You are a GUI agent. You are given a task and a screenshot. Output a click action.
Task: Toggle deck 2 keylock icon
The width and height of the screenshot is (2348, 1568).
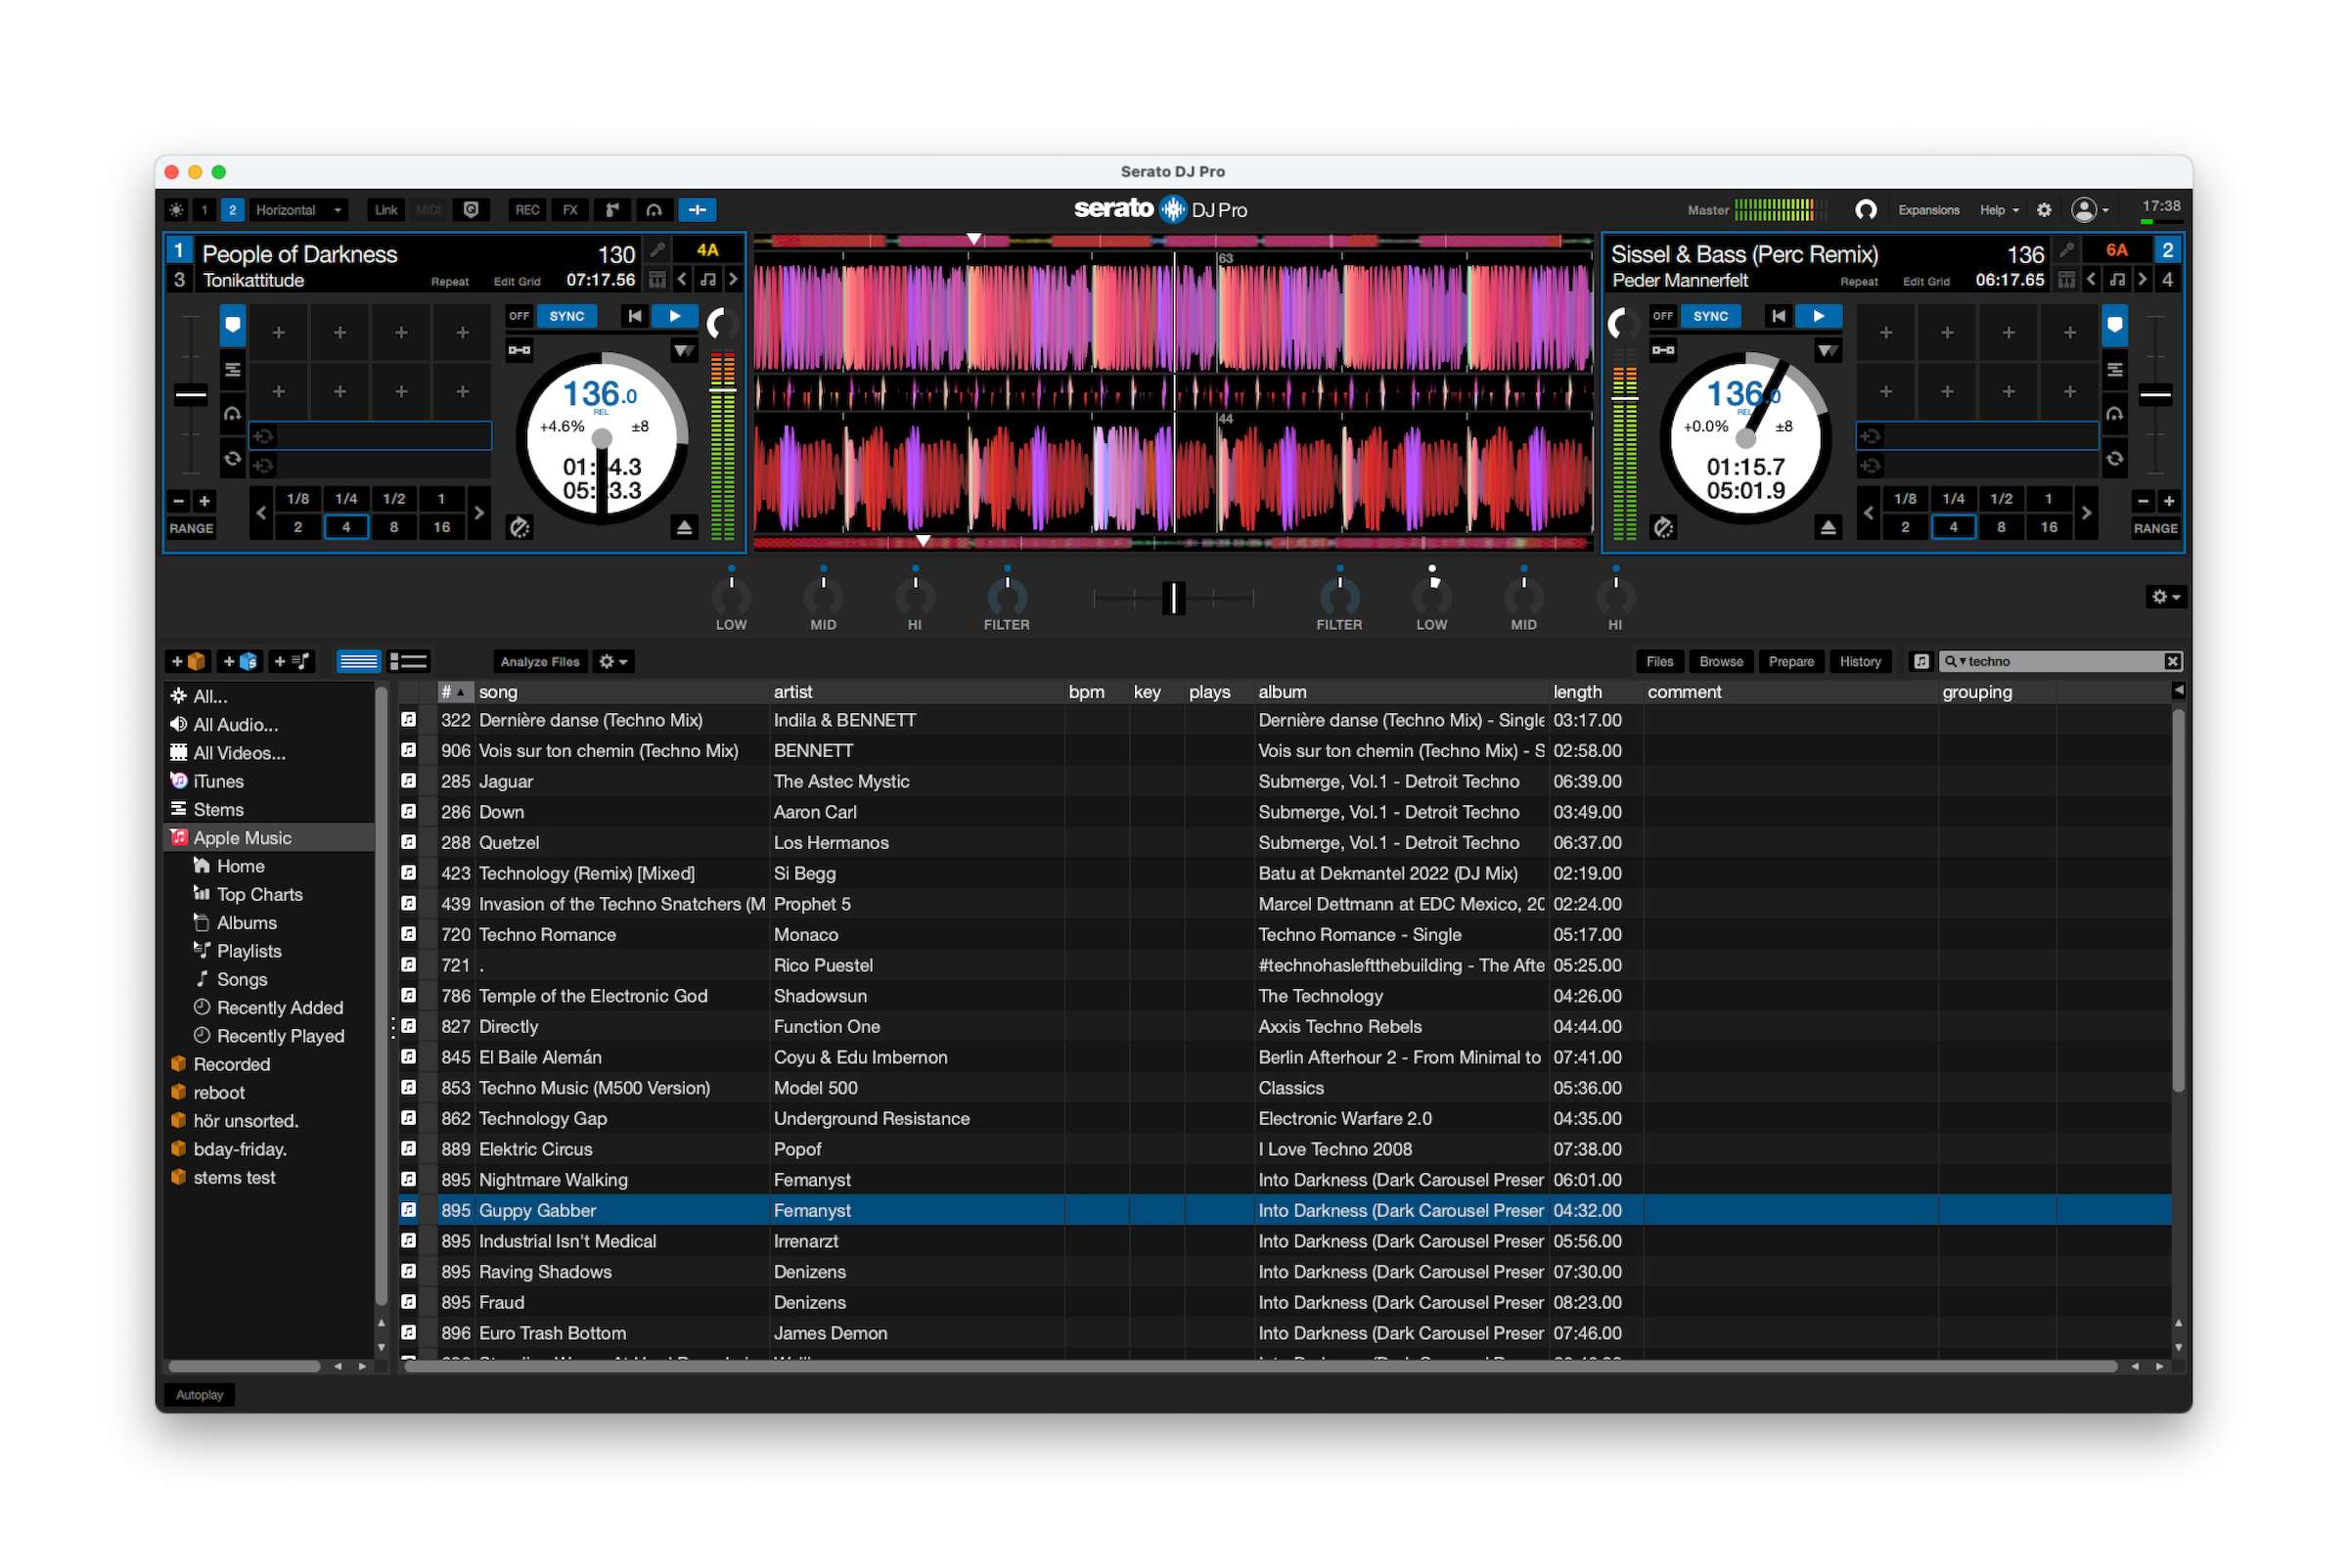(x=1663, y=350)
